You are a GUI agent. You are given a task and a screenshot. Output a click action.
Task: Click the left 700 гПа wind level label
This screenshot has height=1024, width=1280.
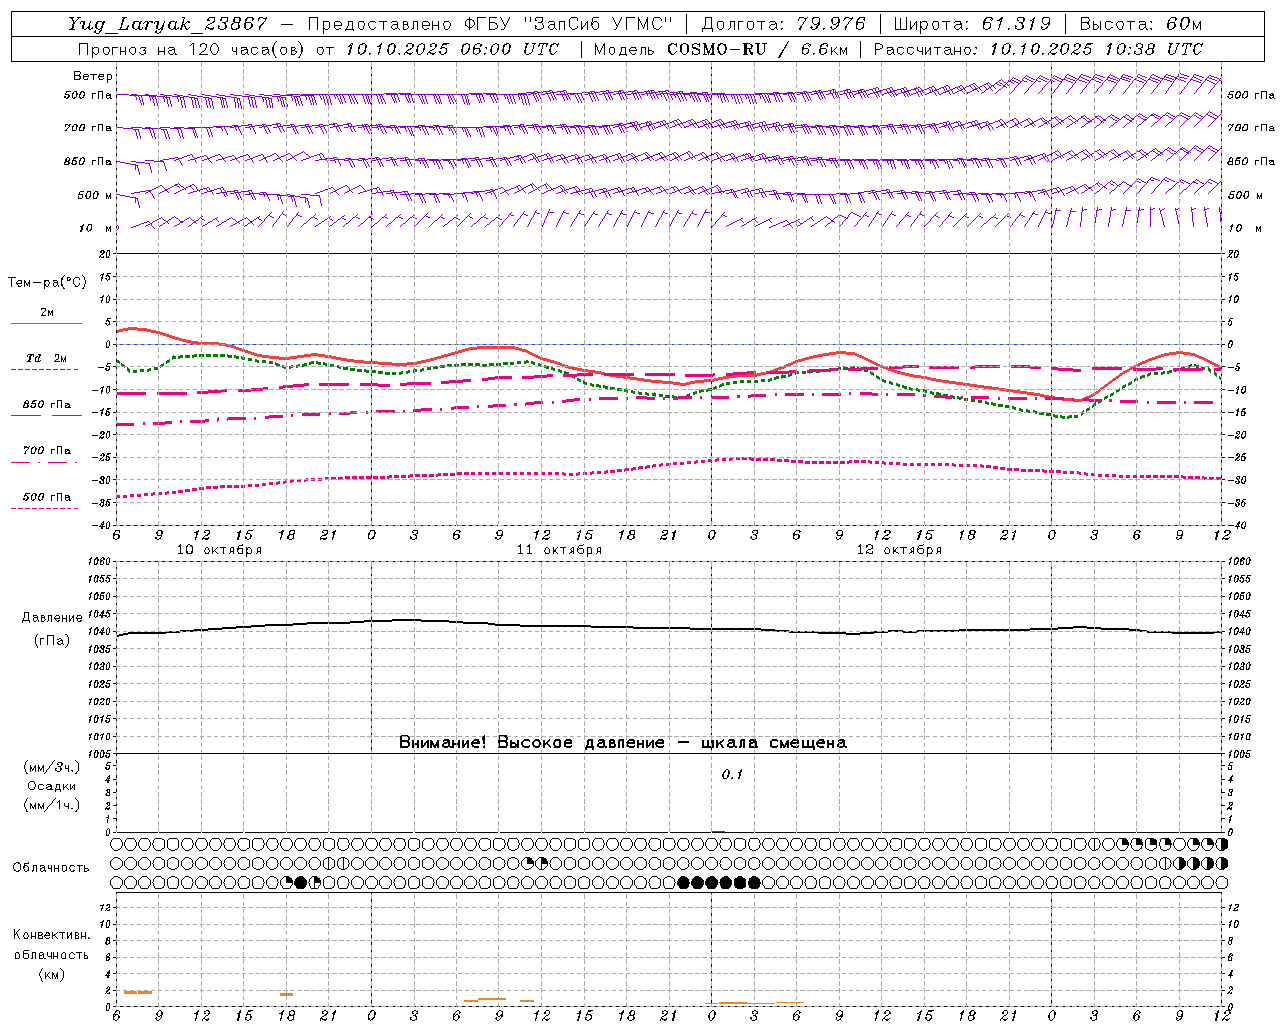(x=88, y=128)
